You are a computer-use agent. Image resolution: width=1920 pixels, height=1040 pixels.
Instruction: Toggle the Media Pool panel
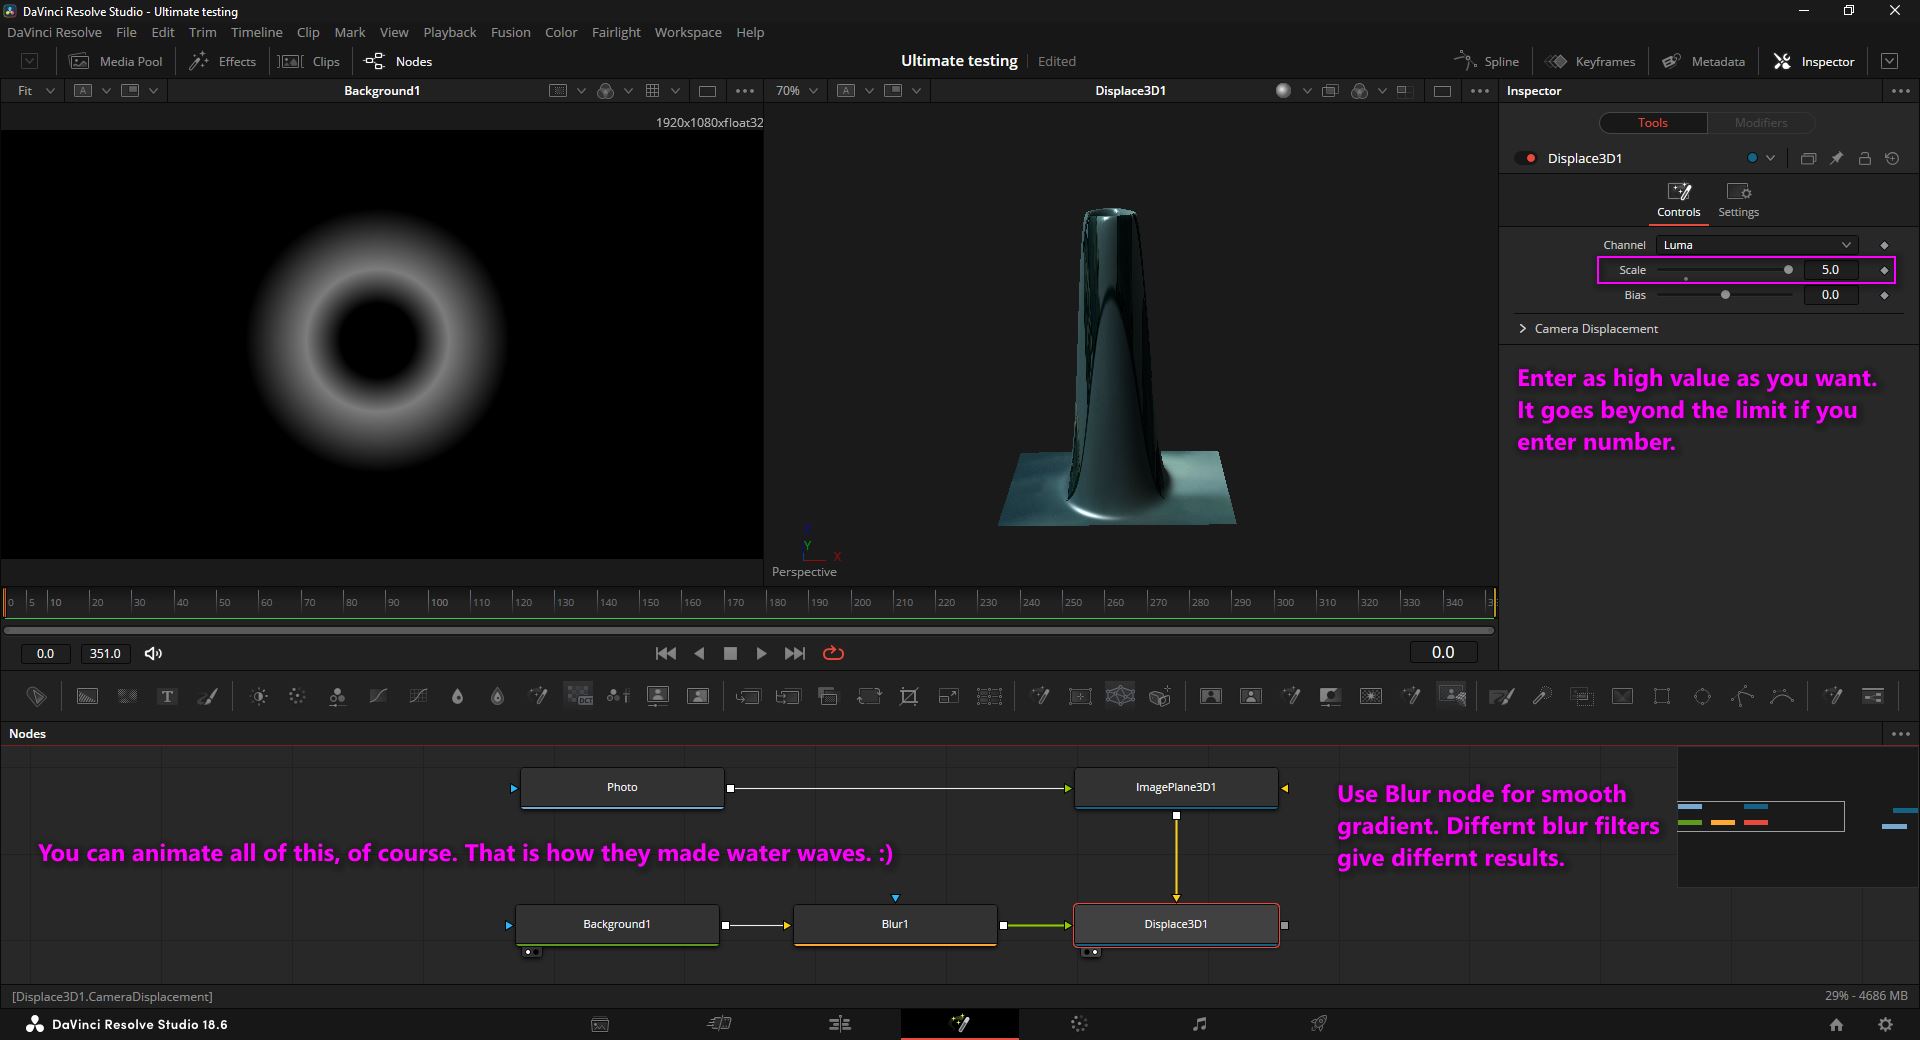click(x=115, y=61)
